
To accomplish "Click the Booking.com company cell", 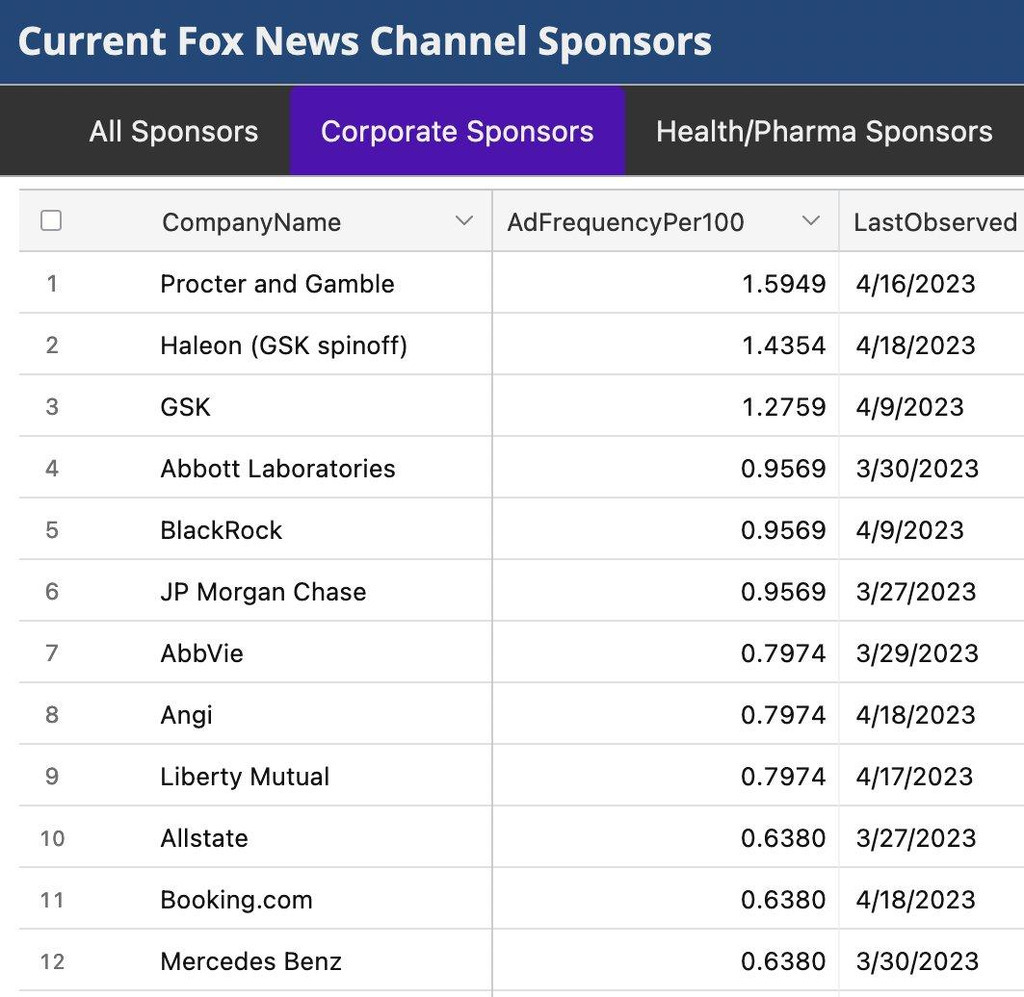I will [x=236, y=900].
